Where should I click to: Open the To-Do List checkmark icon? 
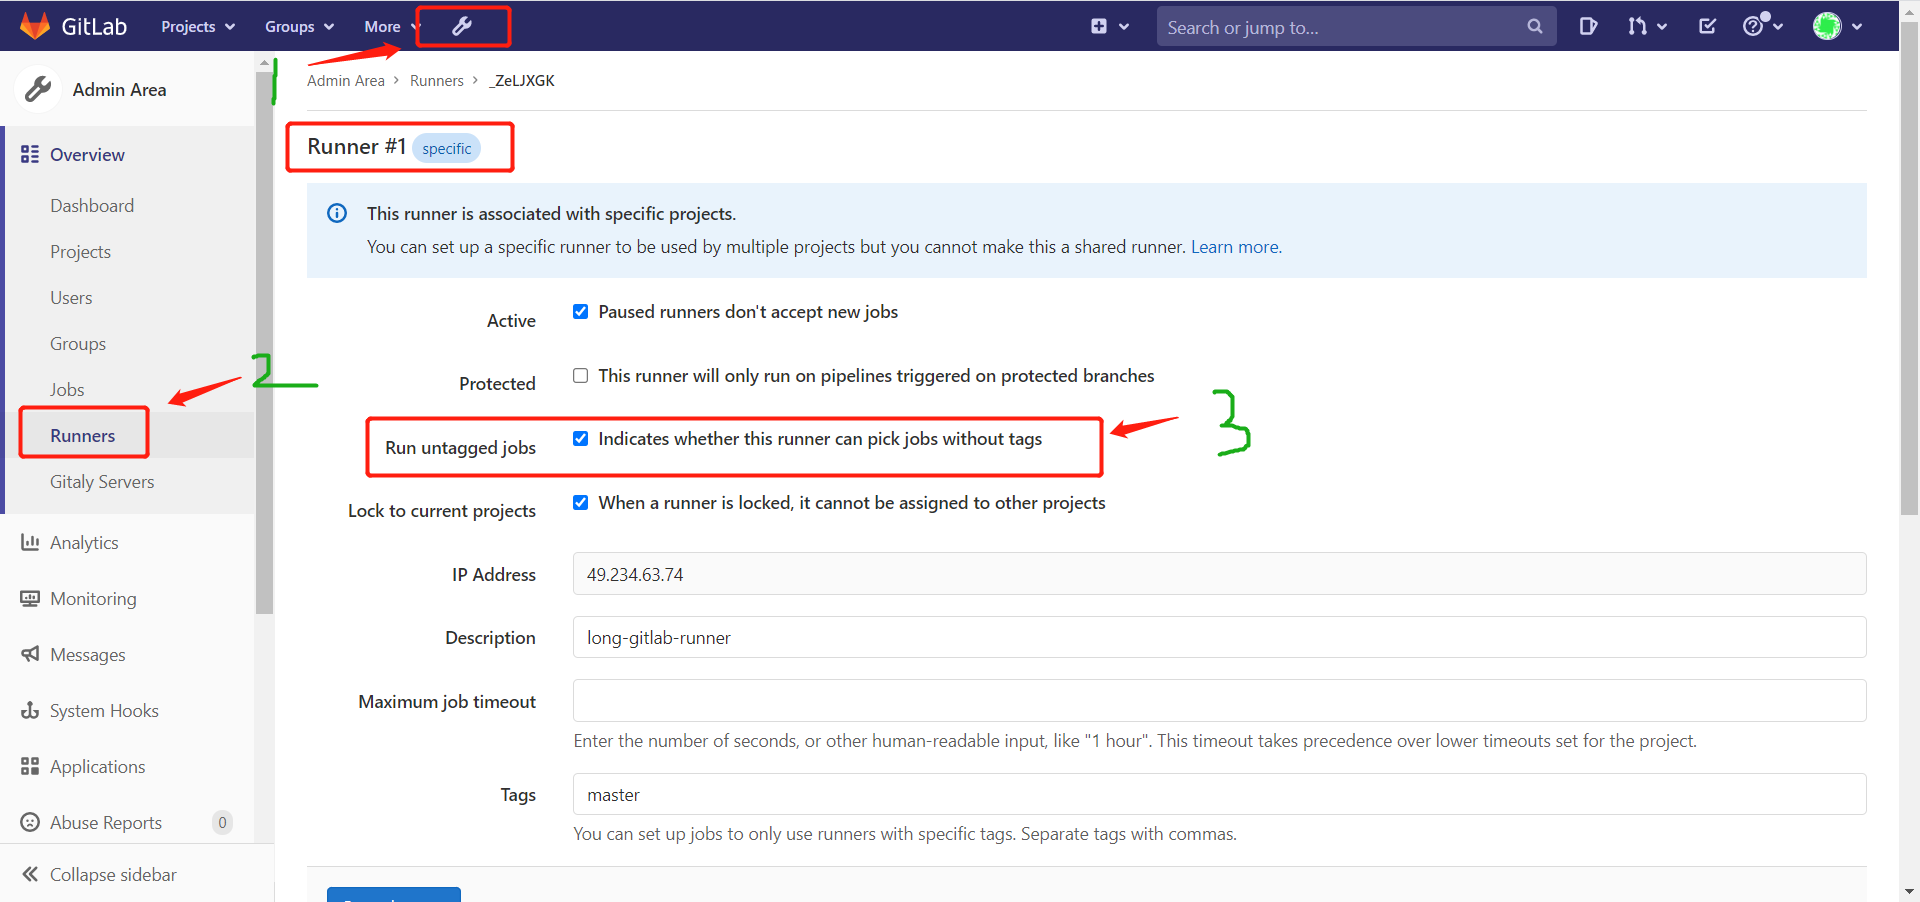click(x=1707, y=26)
